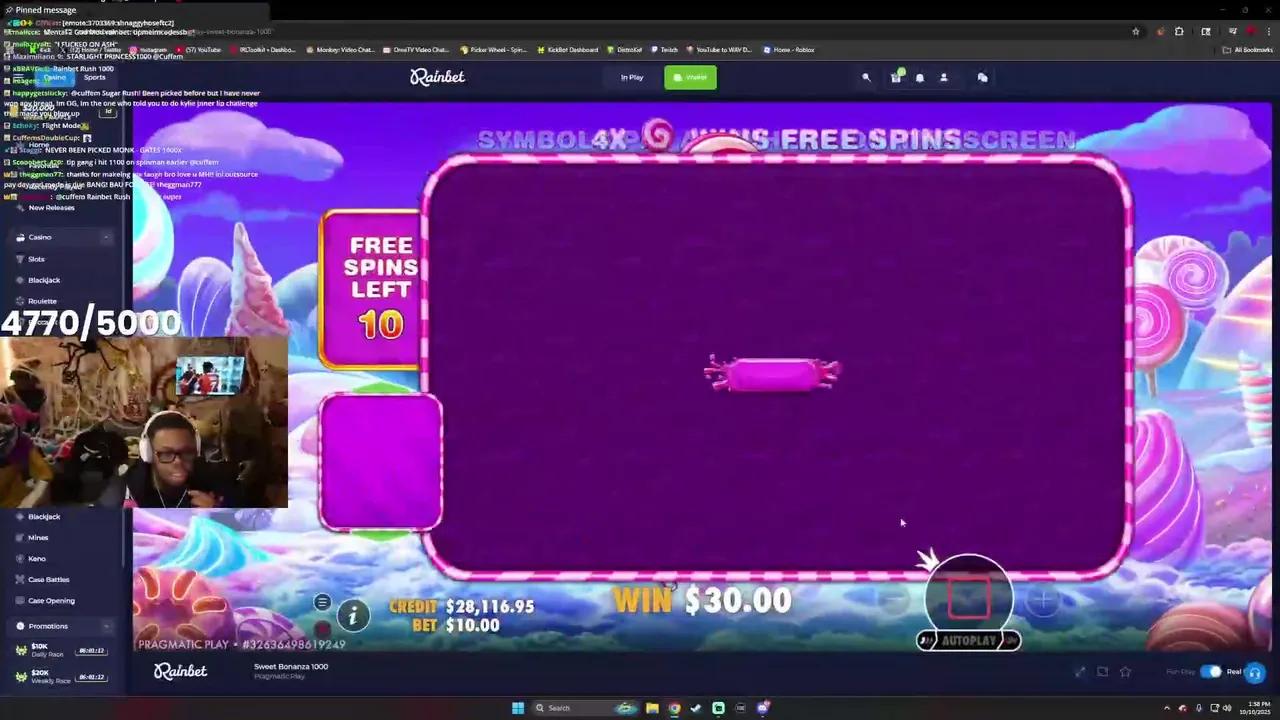The image size is (1280, 720).
Task: Open the chat bubbles icon in Rainbet header
Action: [982, 77]
